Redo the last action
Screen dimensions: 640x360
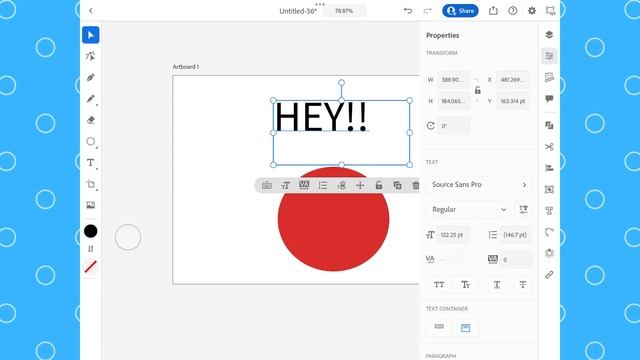[427, 11]
